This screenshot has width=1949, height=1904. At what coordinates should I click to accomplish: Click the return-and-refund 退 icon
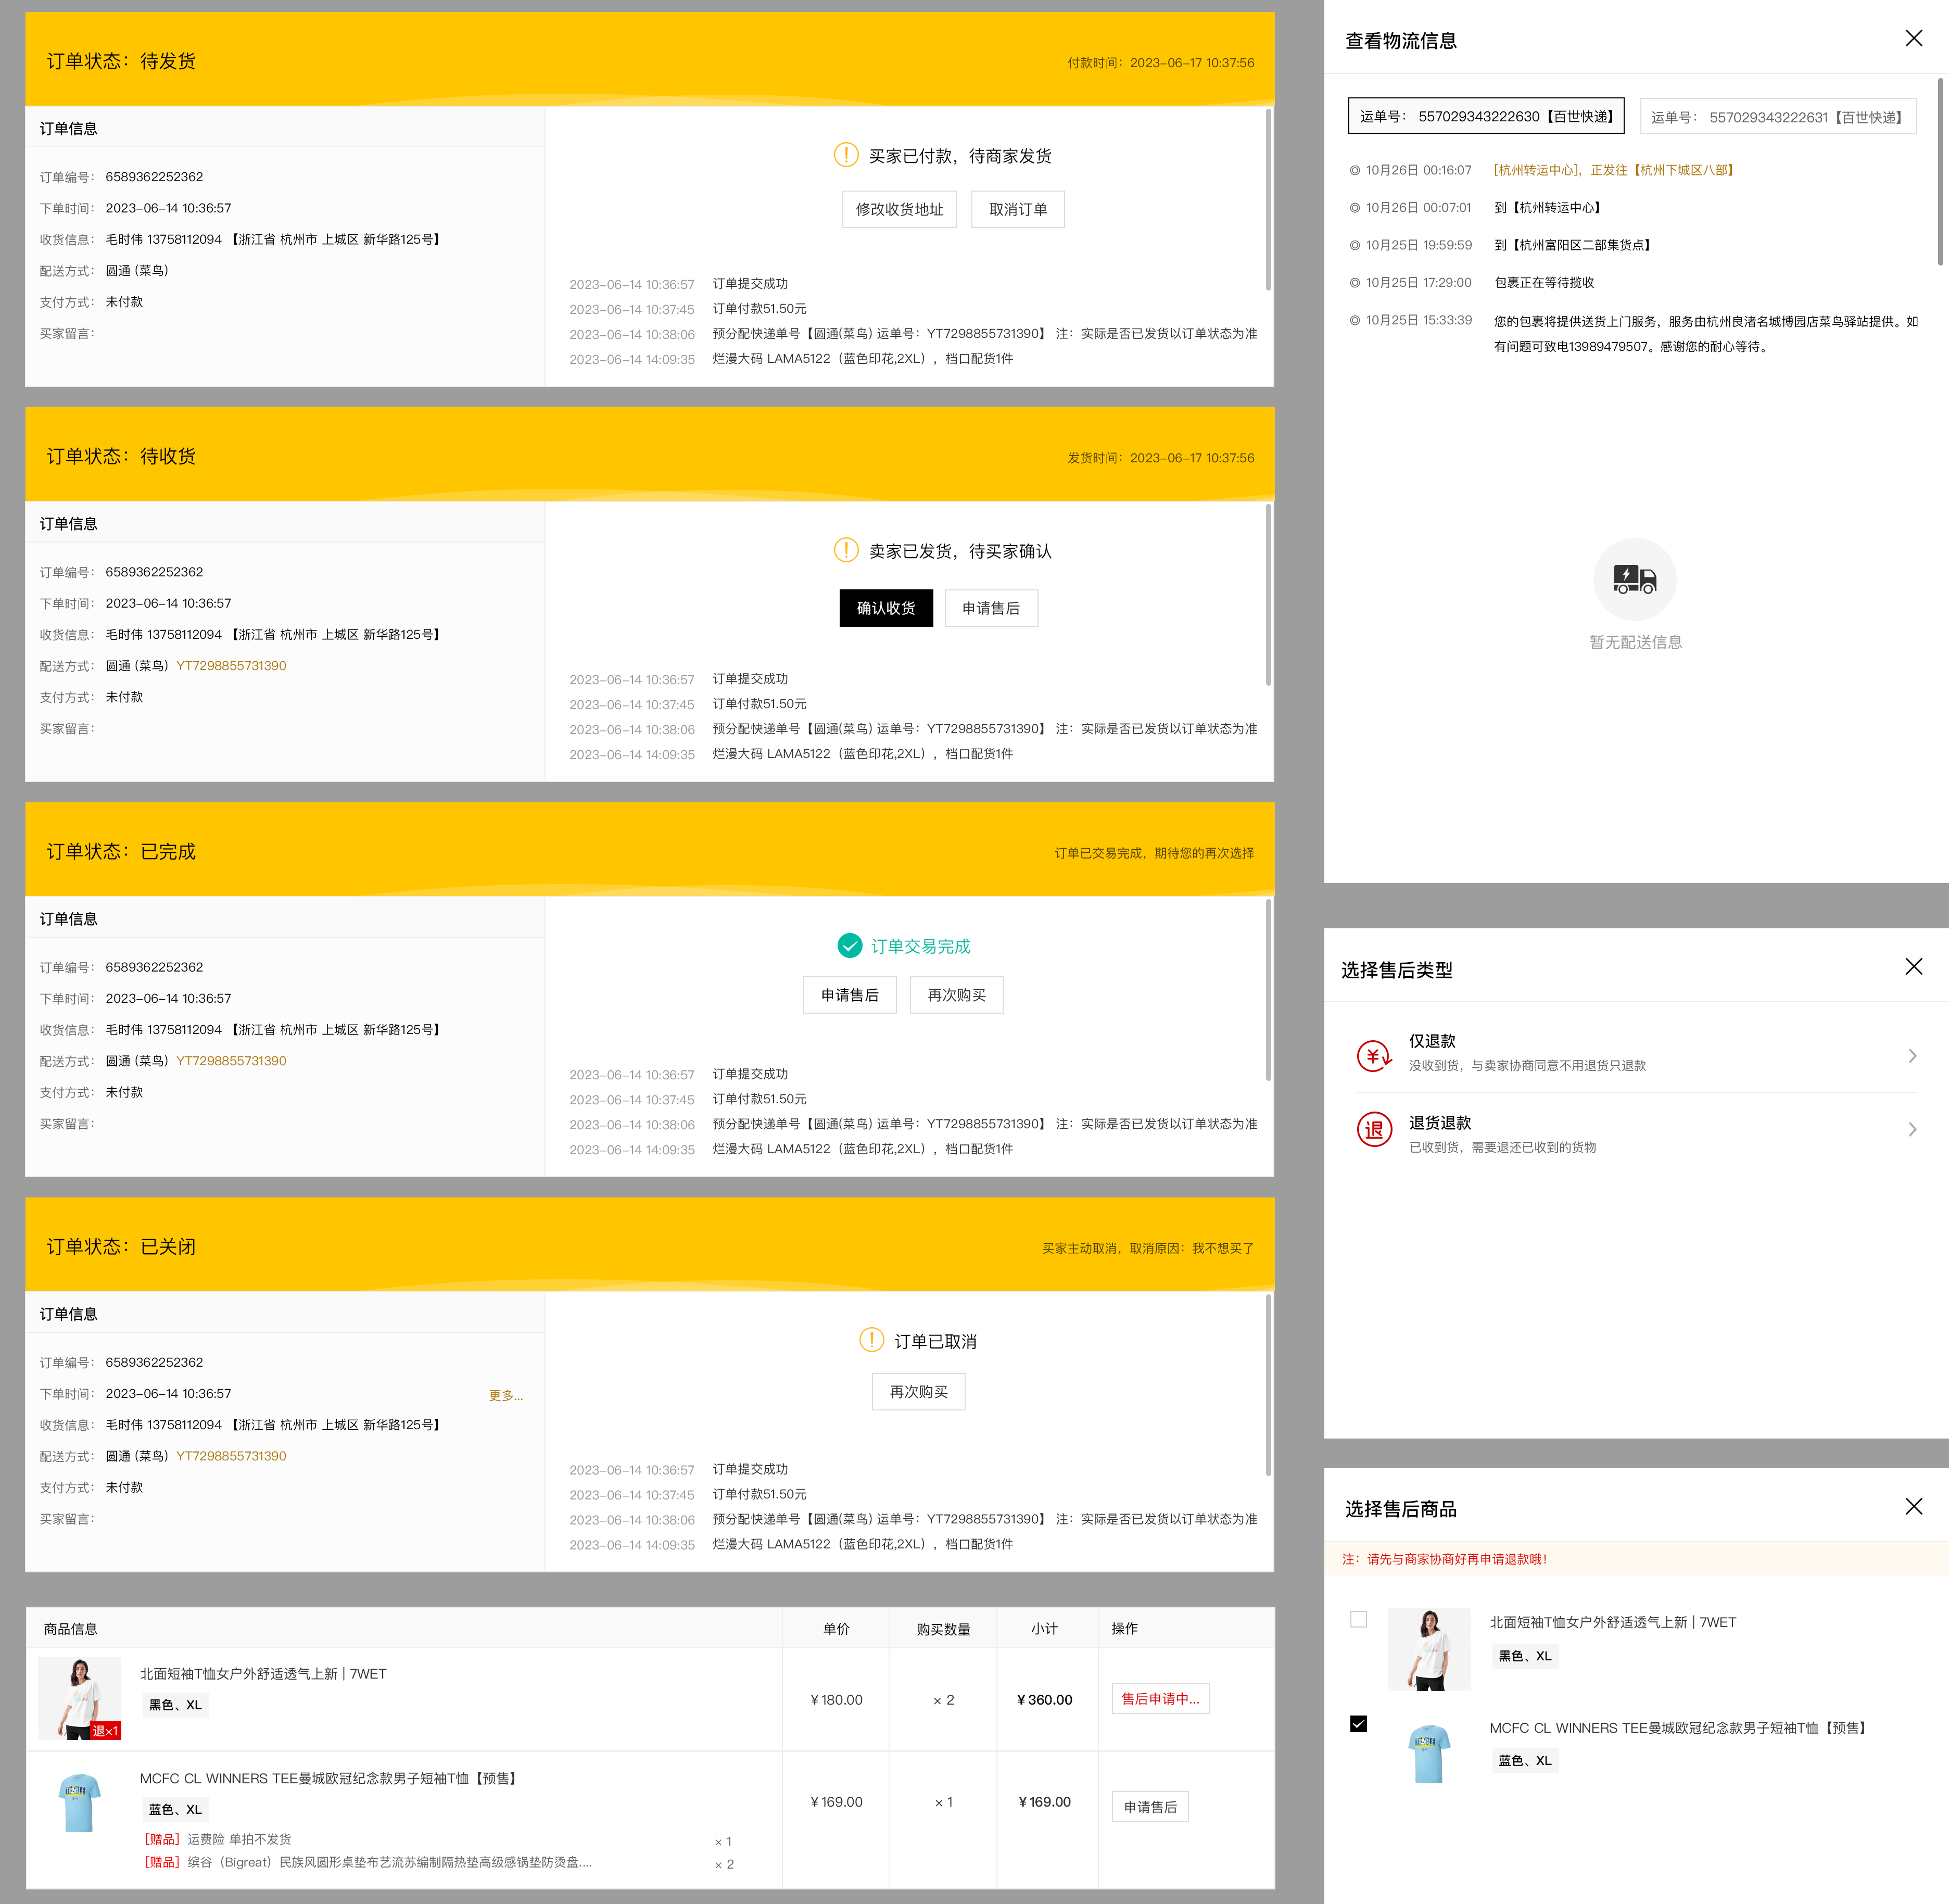[1374, 1129]
